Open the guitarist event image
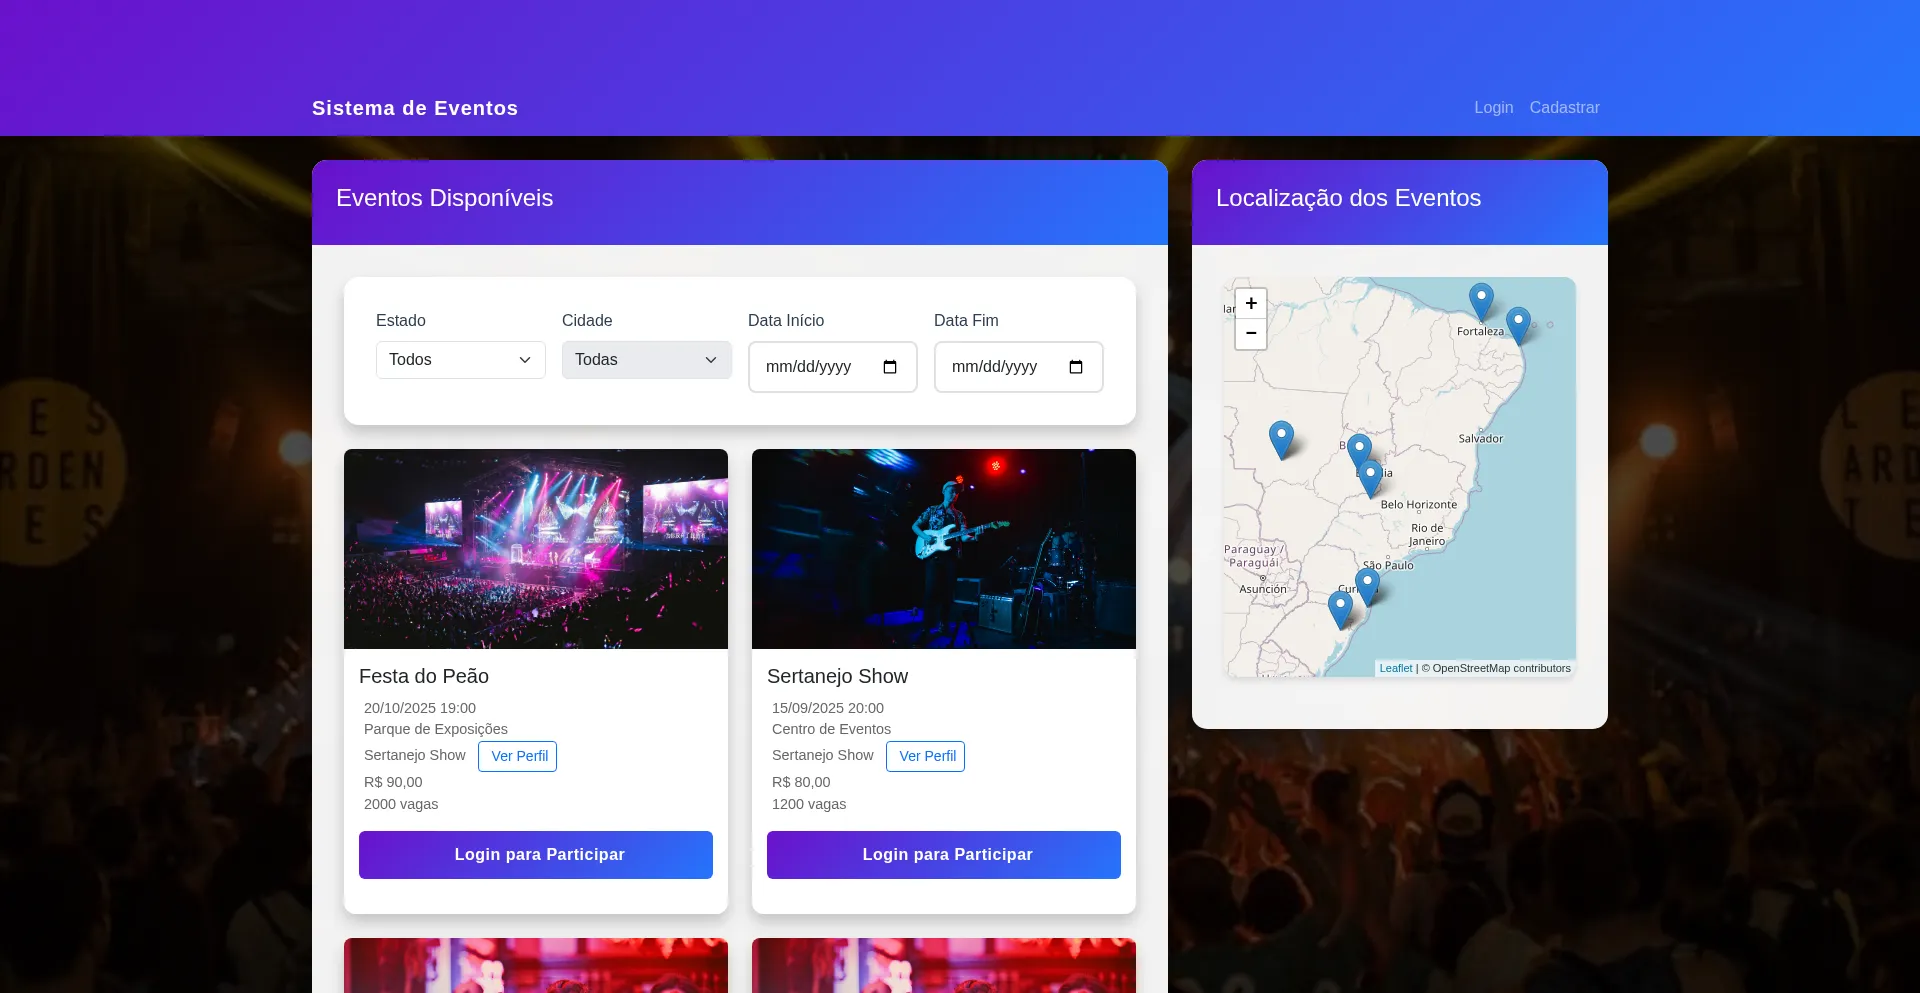This screenshot has height=993, width=1920. click(944, 549)
